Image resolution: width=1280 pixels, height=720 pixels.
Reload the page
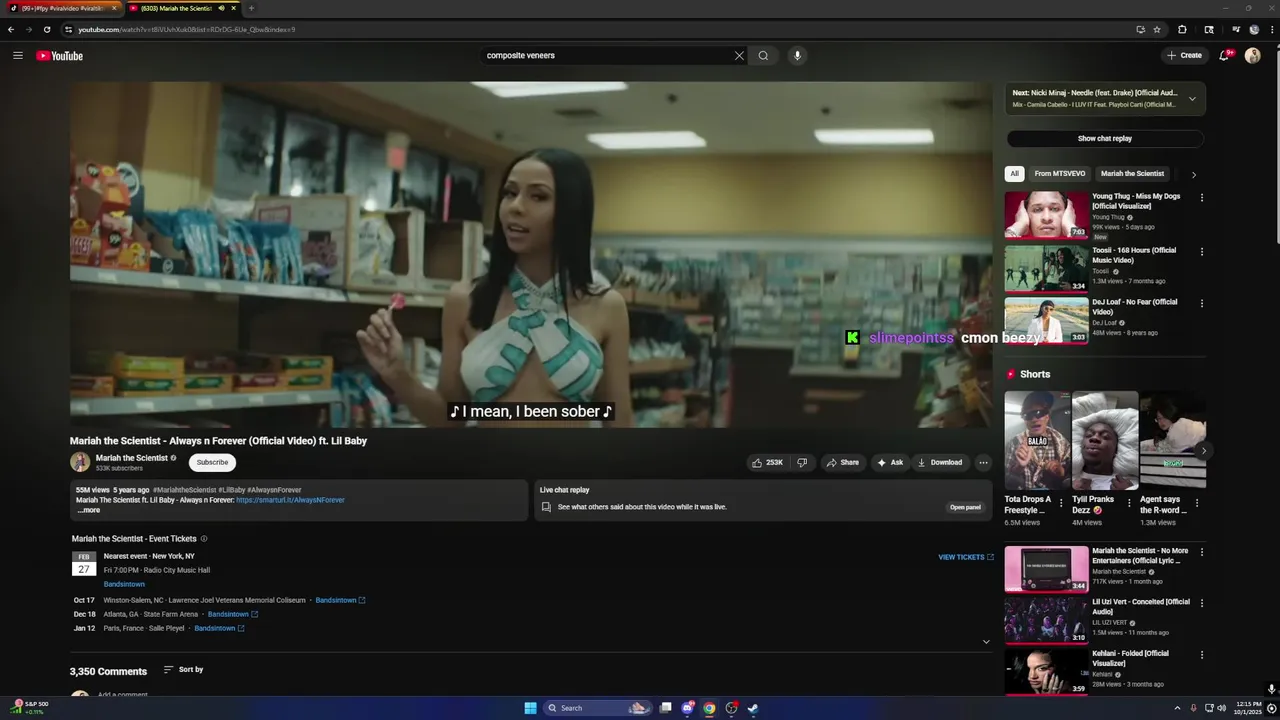coord(46,29)
